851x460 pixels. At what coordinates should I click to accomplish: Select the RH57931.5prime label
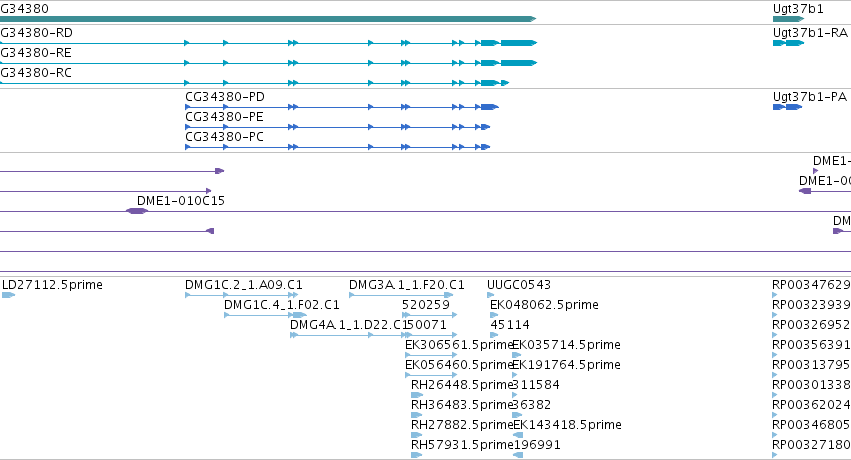462,445
